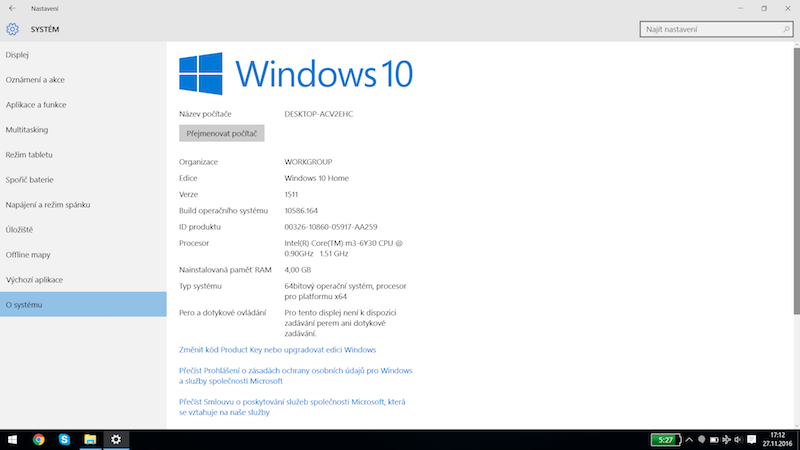Click the Přejmenovat počítač button

(x=221, y=133)
